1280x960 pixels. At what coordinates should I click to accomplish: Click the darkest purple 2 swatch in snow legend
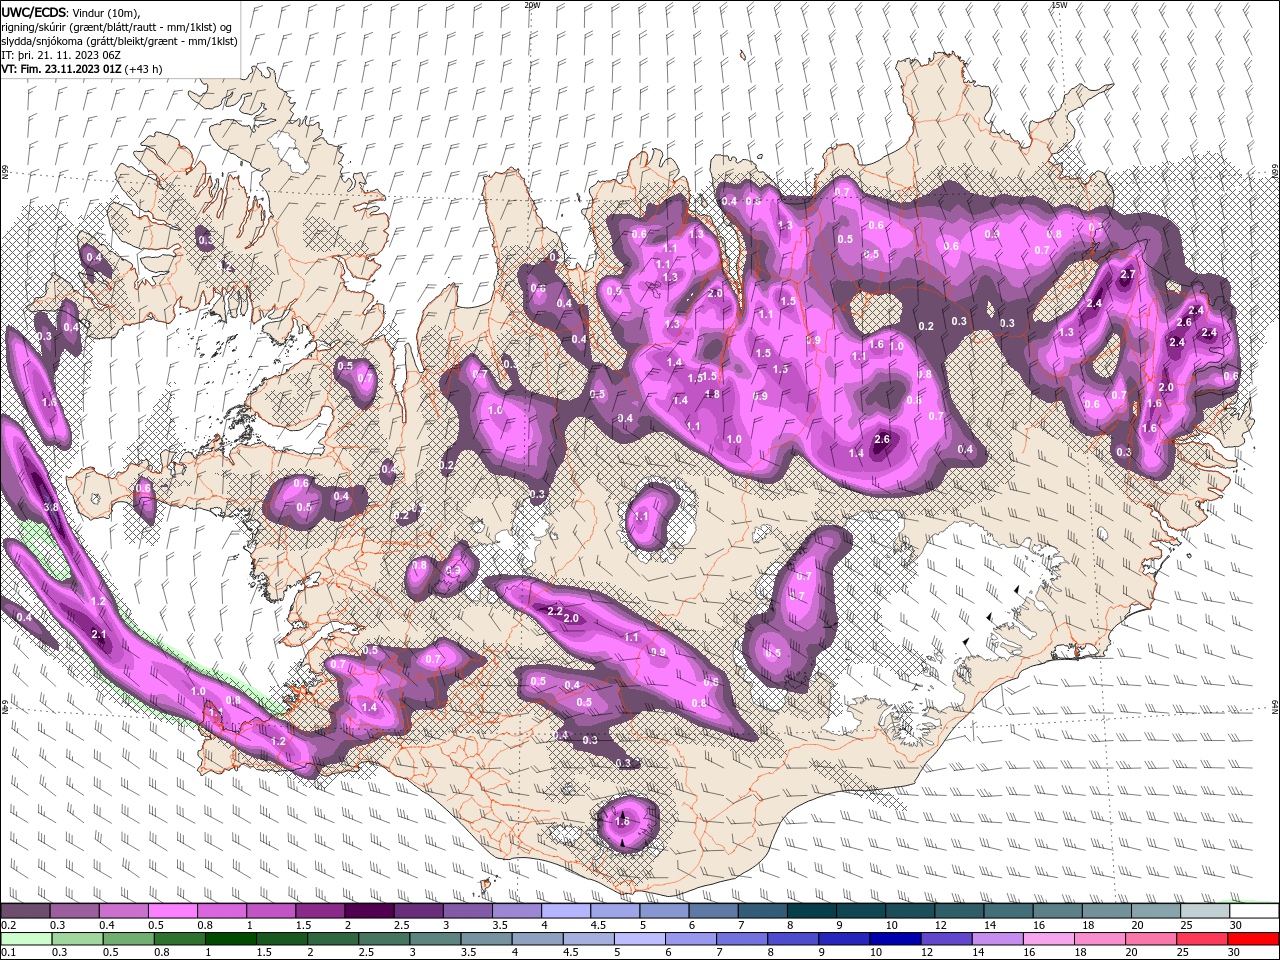pos(368,911)
